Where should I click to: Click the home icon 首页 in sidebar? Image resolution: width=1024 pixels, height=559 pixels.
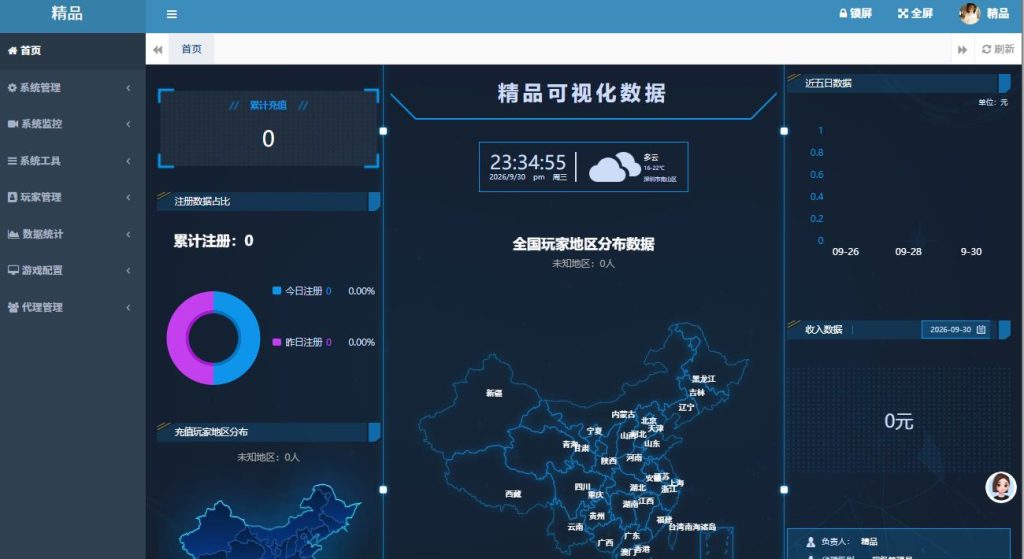(12, 50)
